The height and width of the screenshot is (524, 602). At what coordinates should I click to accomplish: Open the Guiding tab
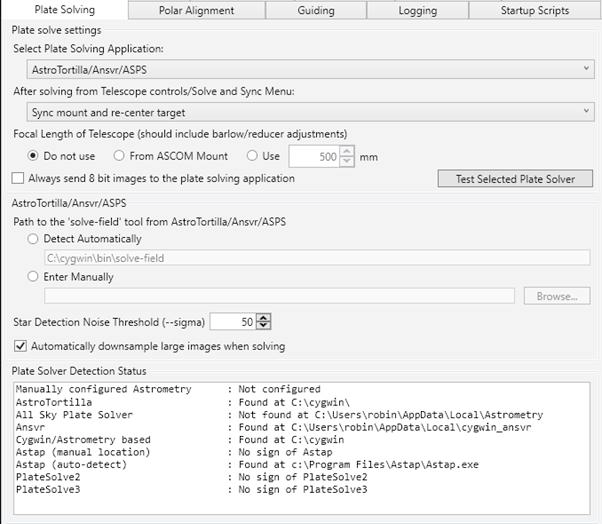(x=316, y=10)
